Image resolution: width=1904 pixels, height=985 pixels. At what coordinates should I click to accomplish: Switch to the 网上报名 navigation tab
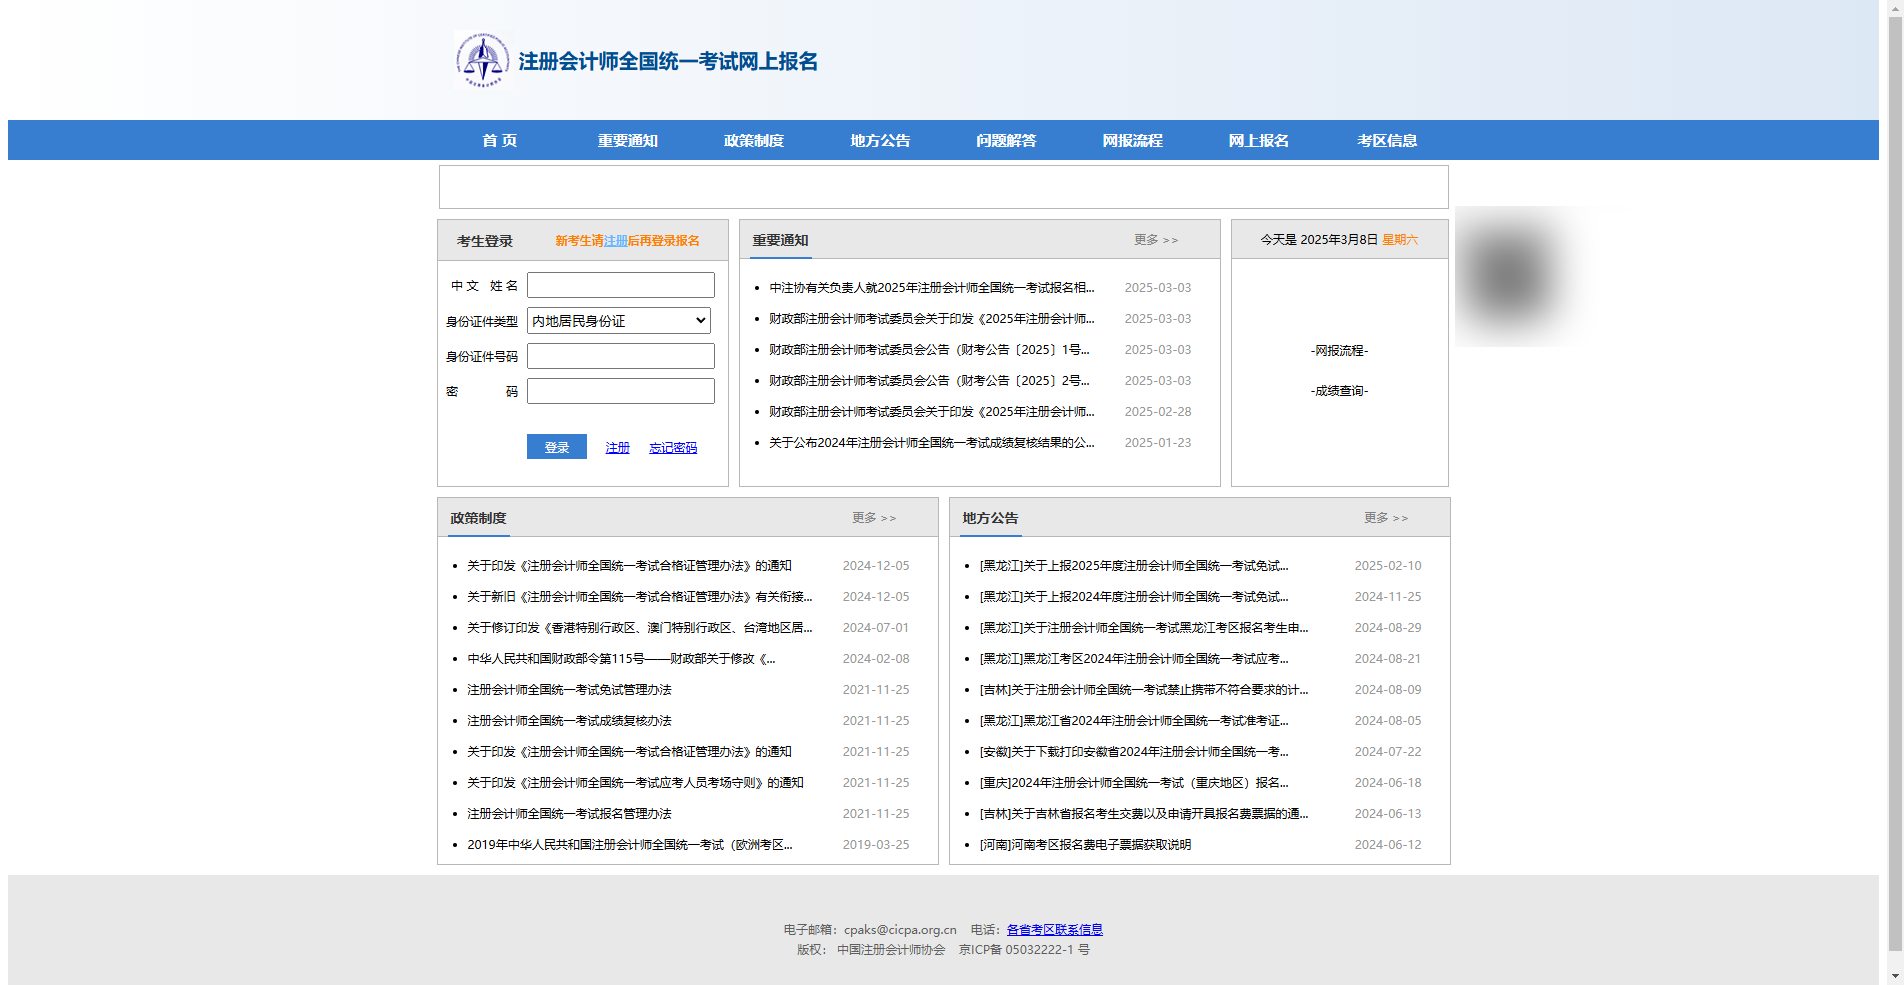[x=1260, y=140]
